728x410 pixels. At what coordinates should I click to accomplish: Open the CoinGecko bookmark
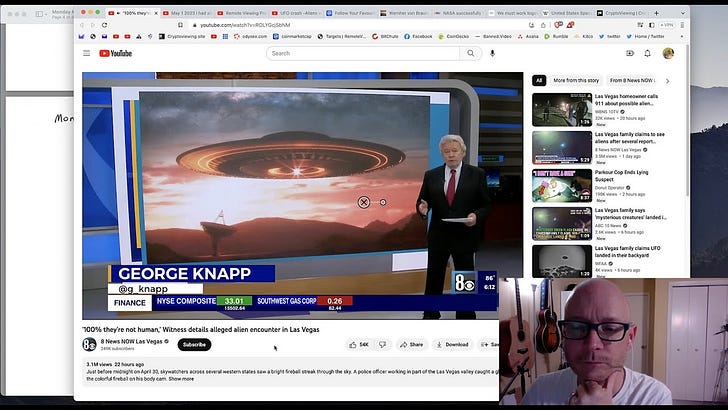[454, 36]
